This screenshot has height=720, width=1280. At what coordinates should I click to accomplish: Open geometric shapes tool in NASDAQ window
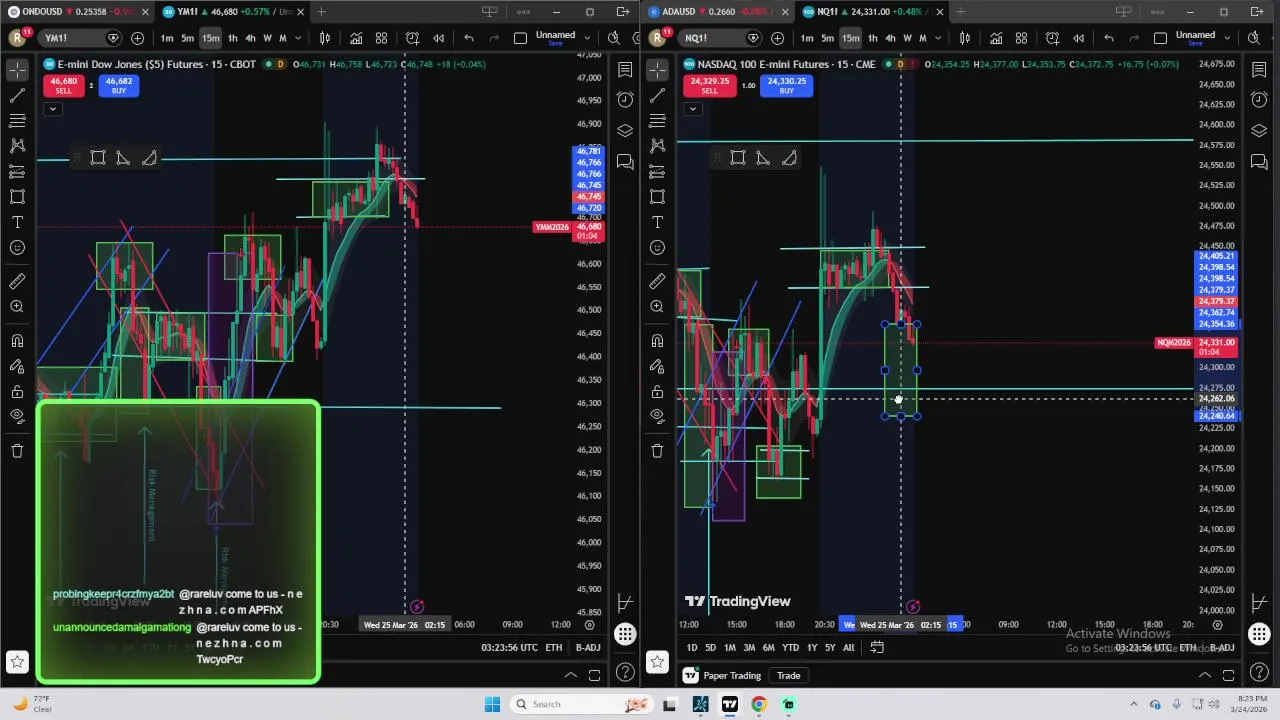657,197
